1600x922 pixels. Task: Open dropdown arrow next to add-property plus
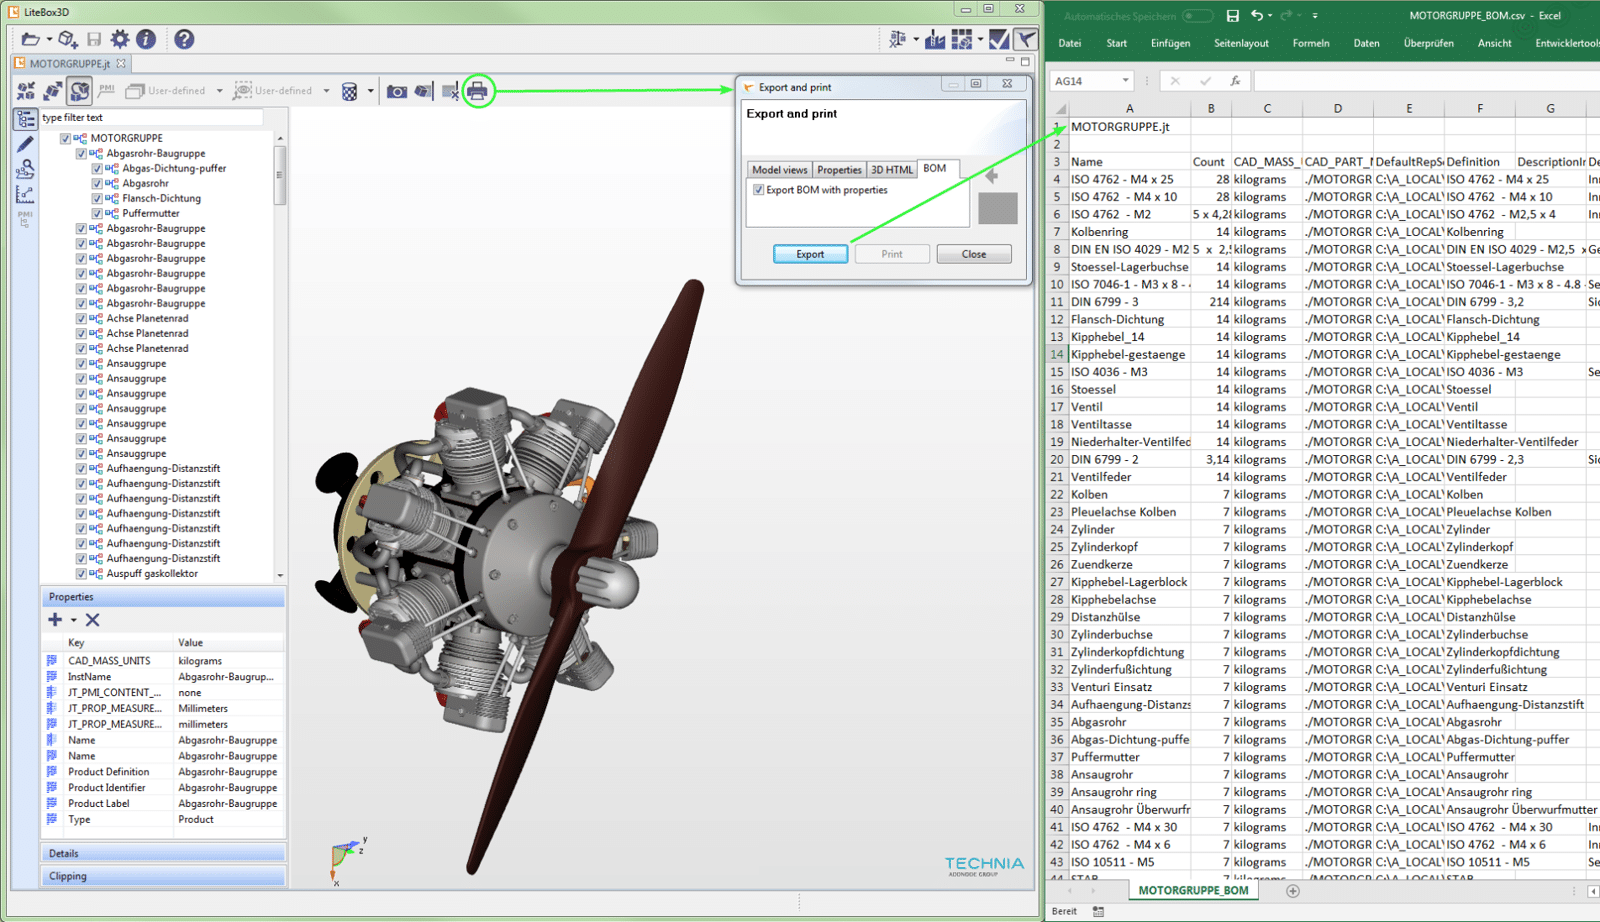pos(73,621)
